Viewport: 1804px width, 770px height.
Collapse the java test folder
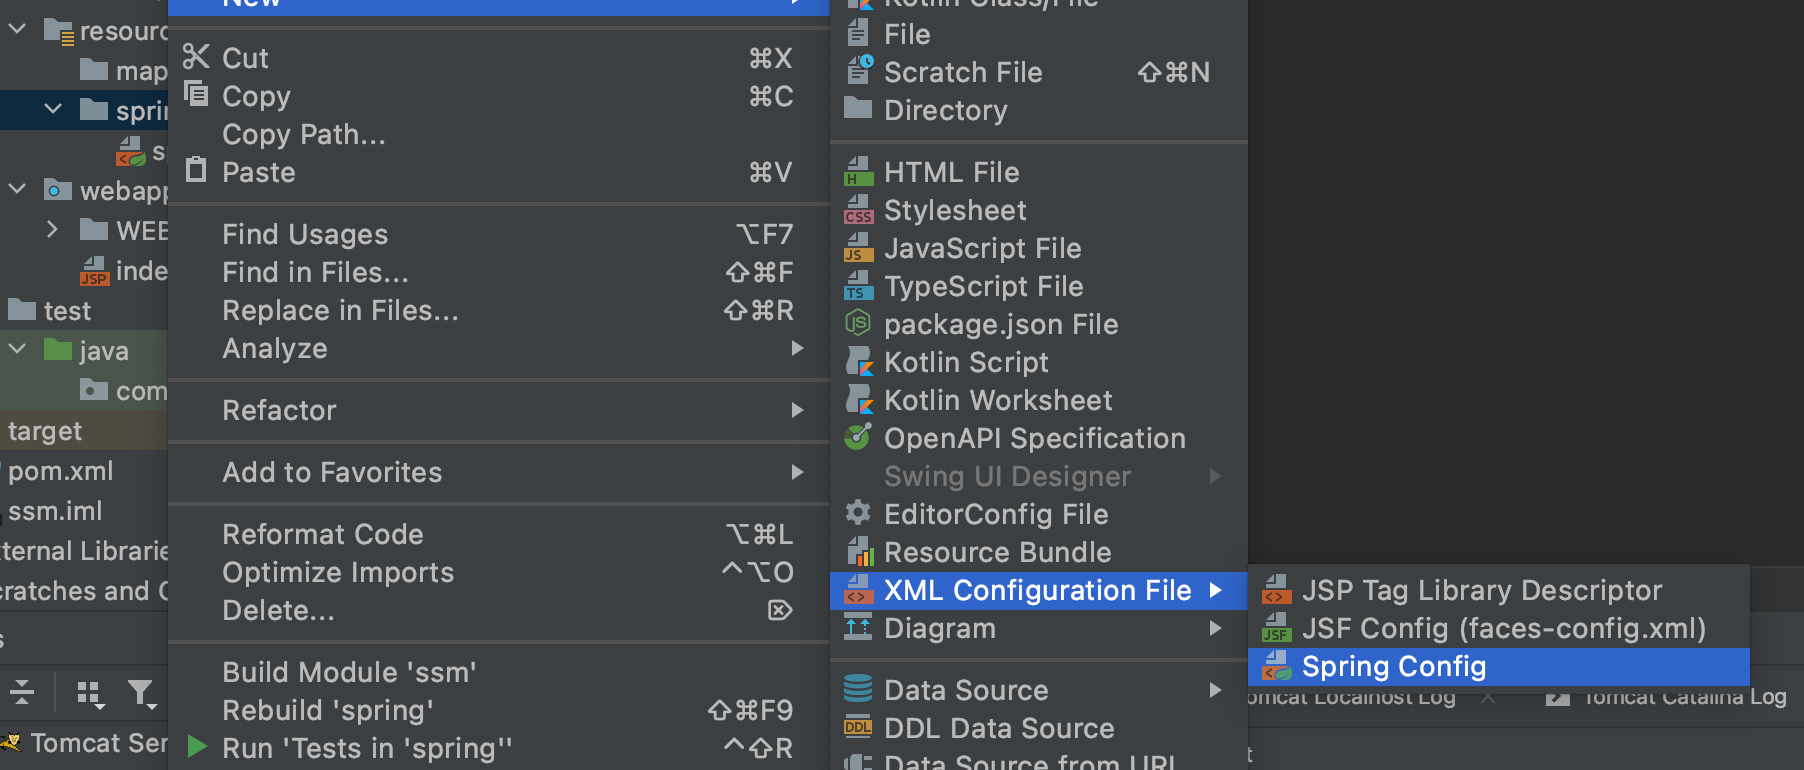pyautogui.click(x=17, y=350)
